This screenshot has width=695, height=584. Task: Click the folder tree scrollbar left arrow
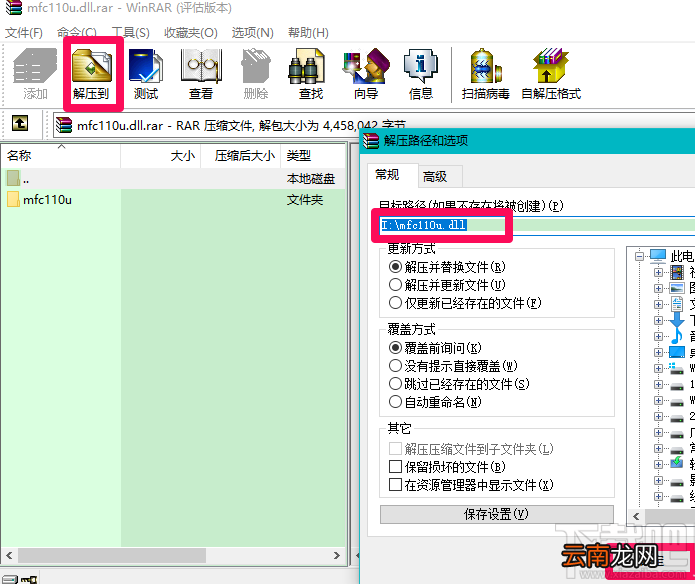636,516
